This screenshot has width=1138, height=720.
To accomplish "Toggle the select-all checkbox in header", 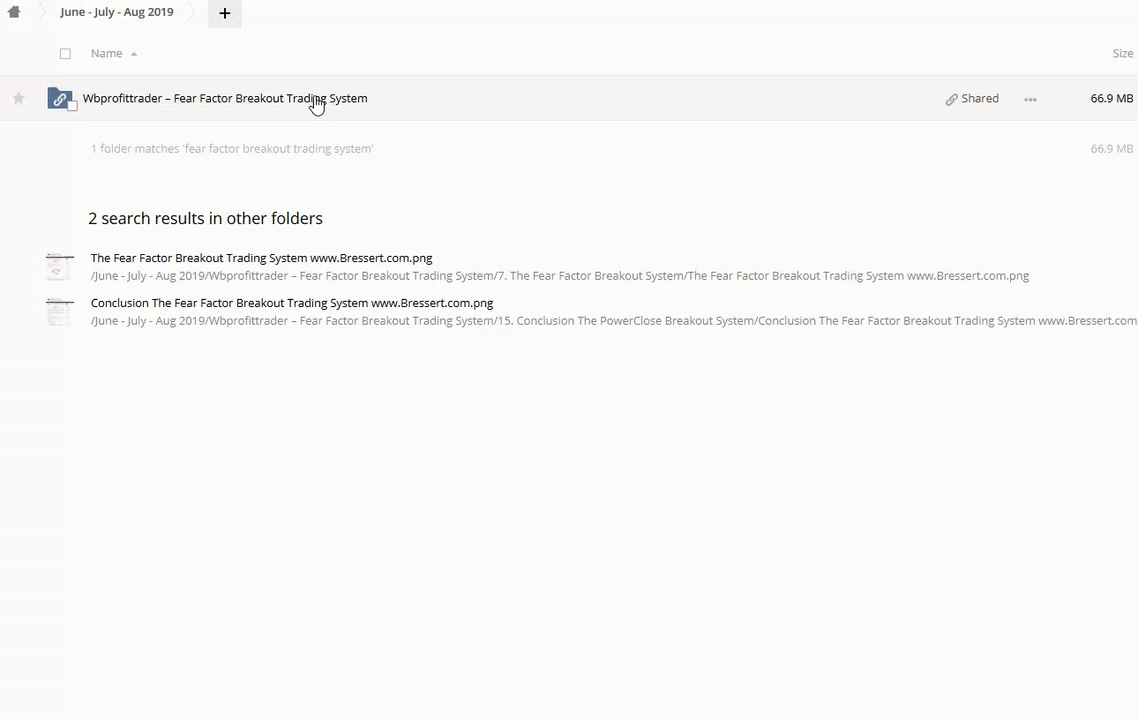I will click(x=65, y=54).
